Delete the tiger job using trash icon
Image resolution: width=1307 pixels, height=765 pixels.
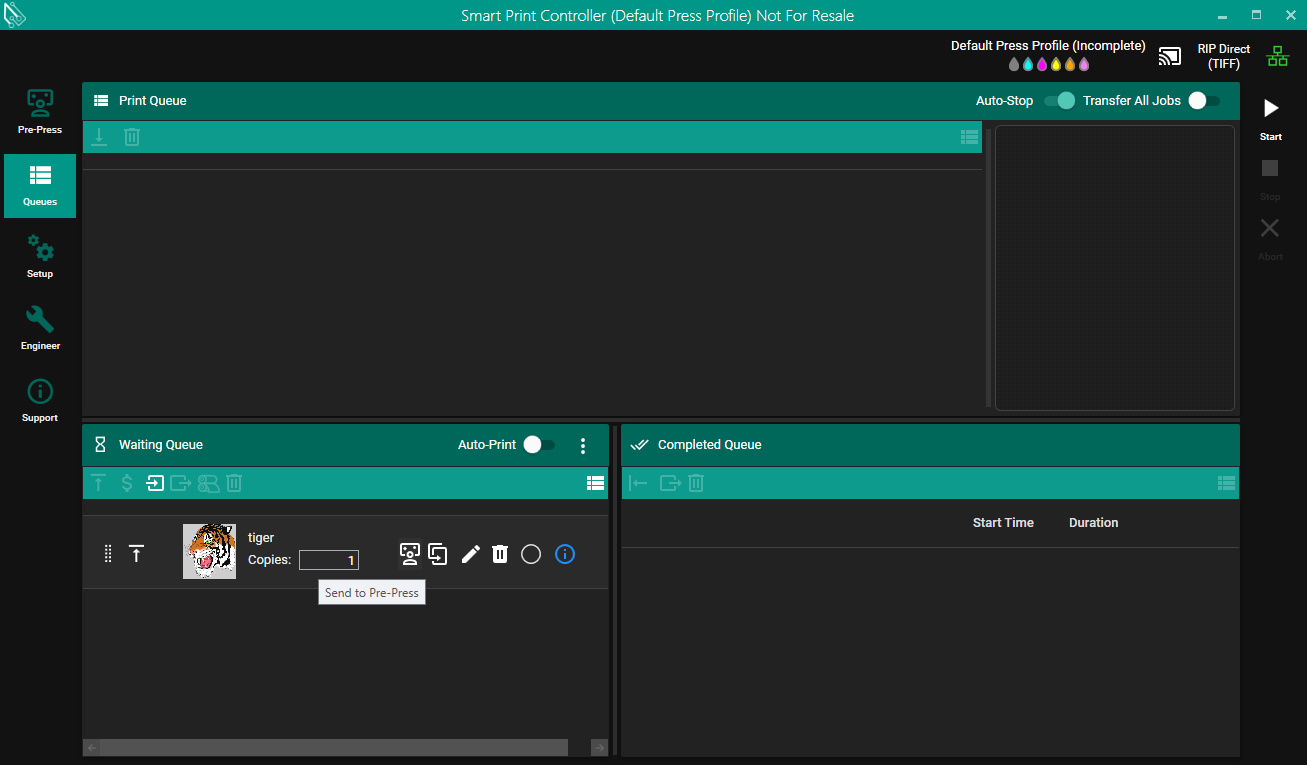click(500, 554)
